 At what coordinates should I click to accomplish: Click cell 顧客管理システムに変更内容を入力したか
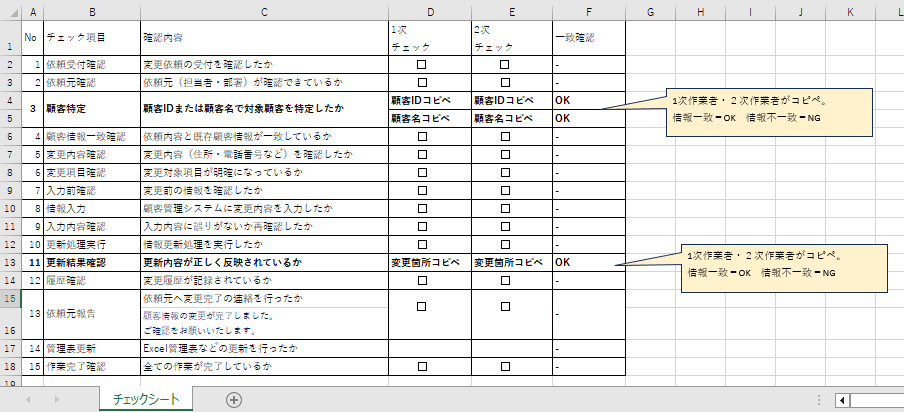(x=264, y=208)
